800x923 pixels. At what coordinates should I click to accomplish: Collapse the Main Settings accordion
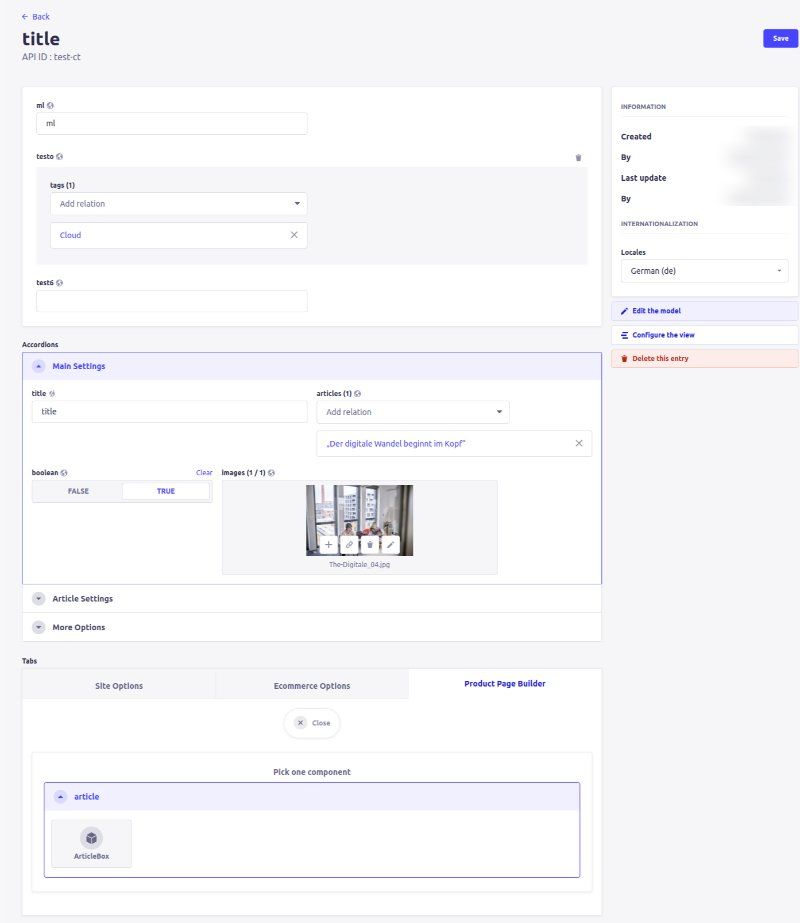pyautogui.click(x=311, y=366)
